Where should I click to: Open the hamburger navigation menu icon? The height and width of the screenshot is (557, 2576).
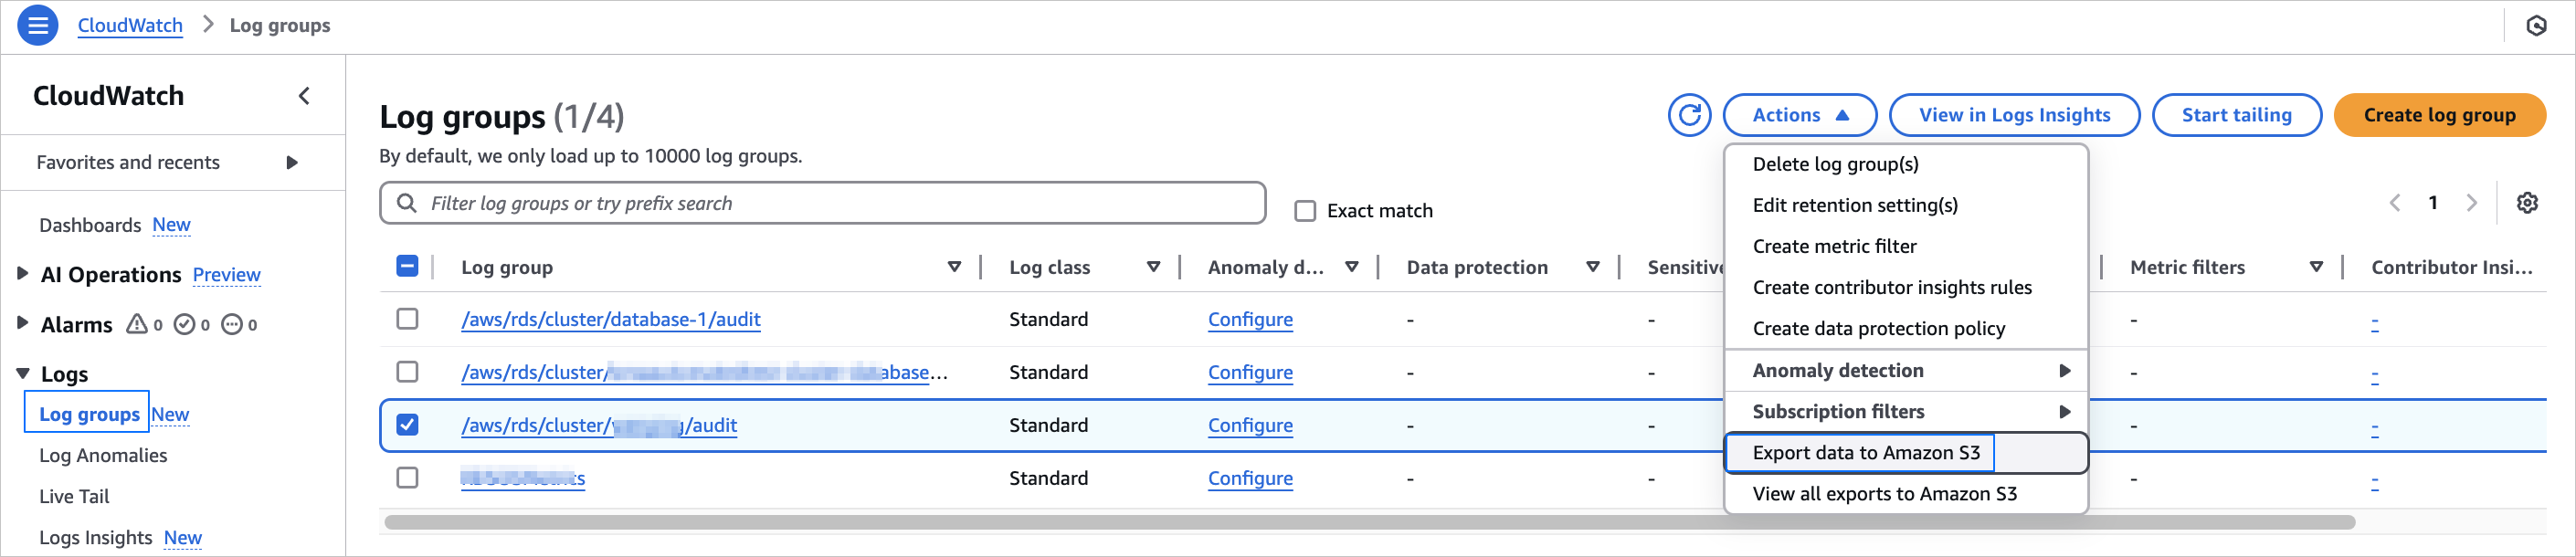[38, 25]
